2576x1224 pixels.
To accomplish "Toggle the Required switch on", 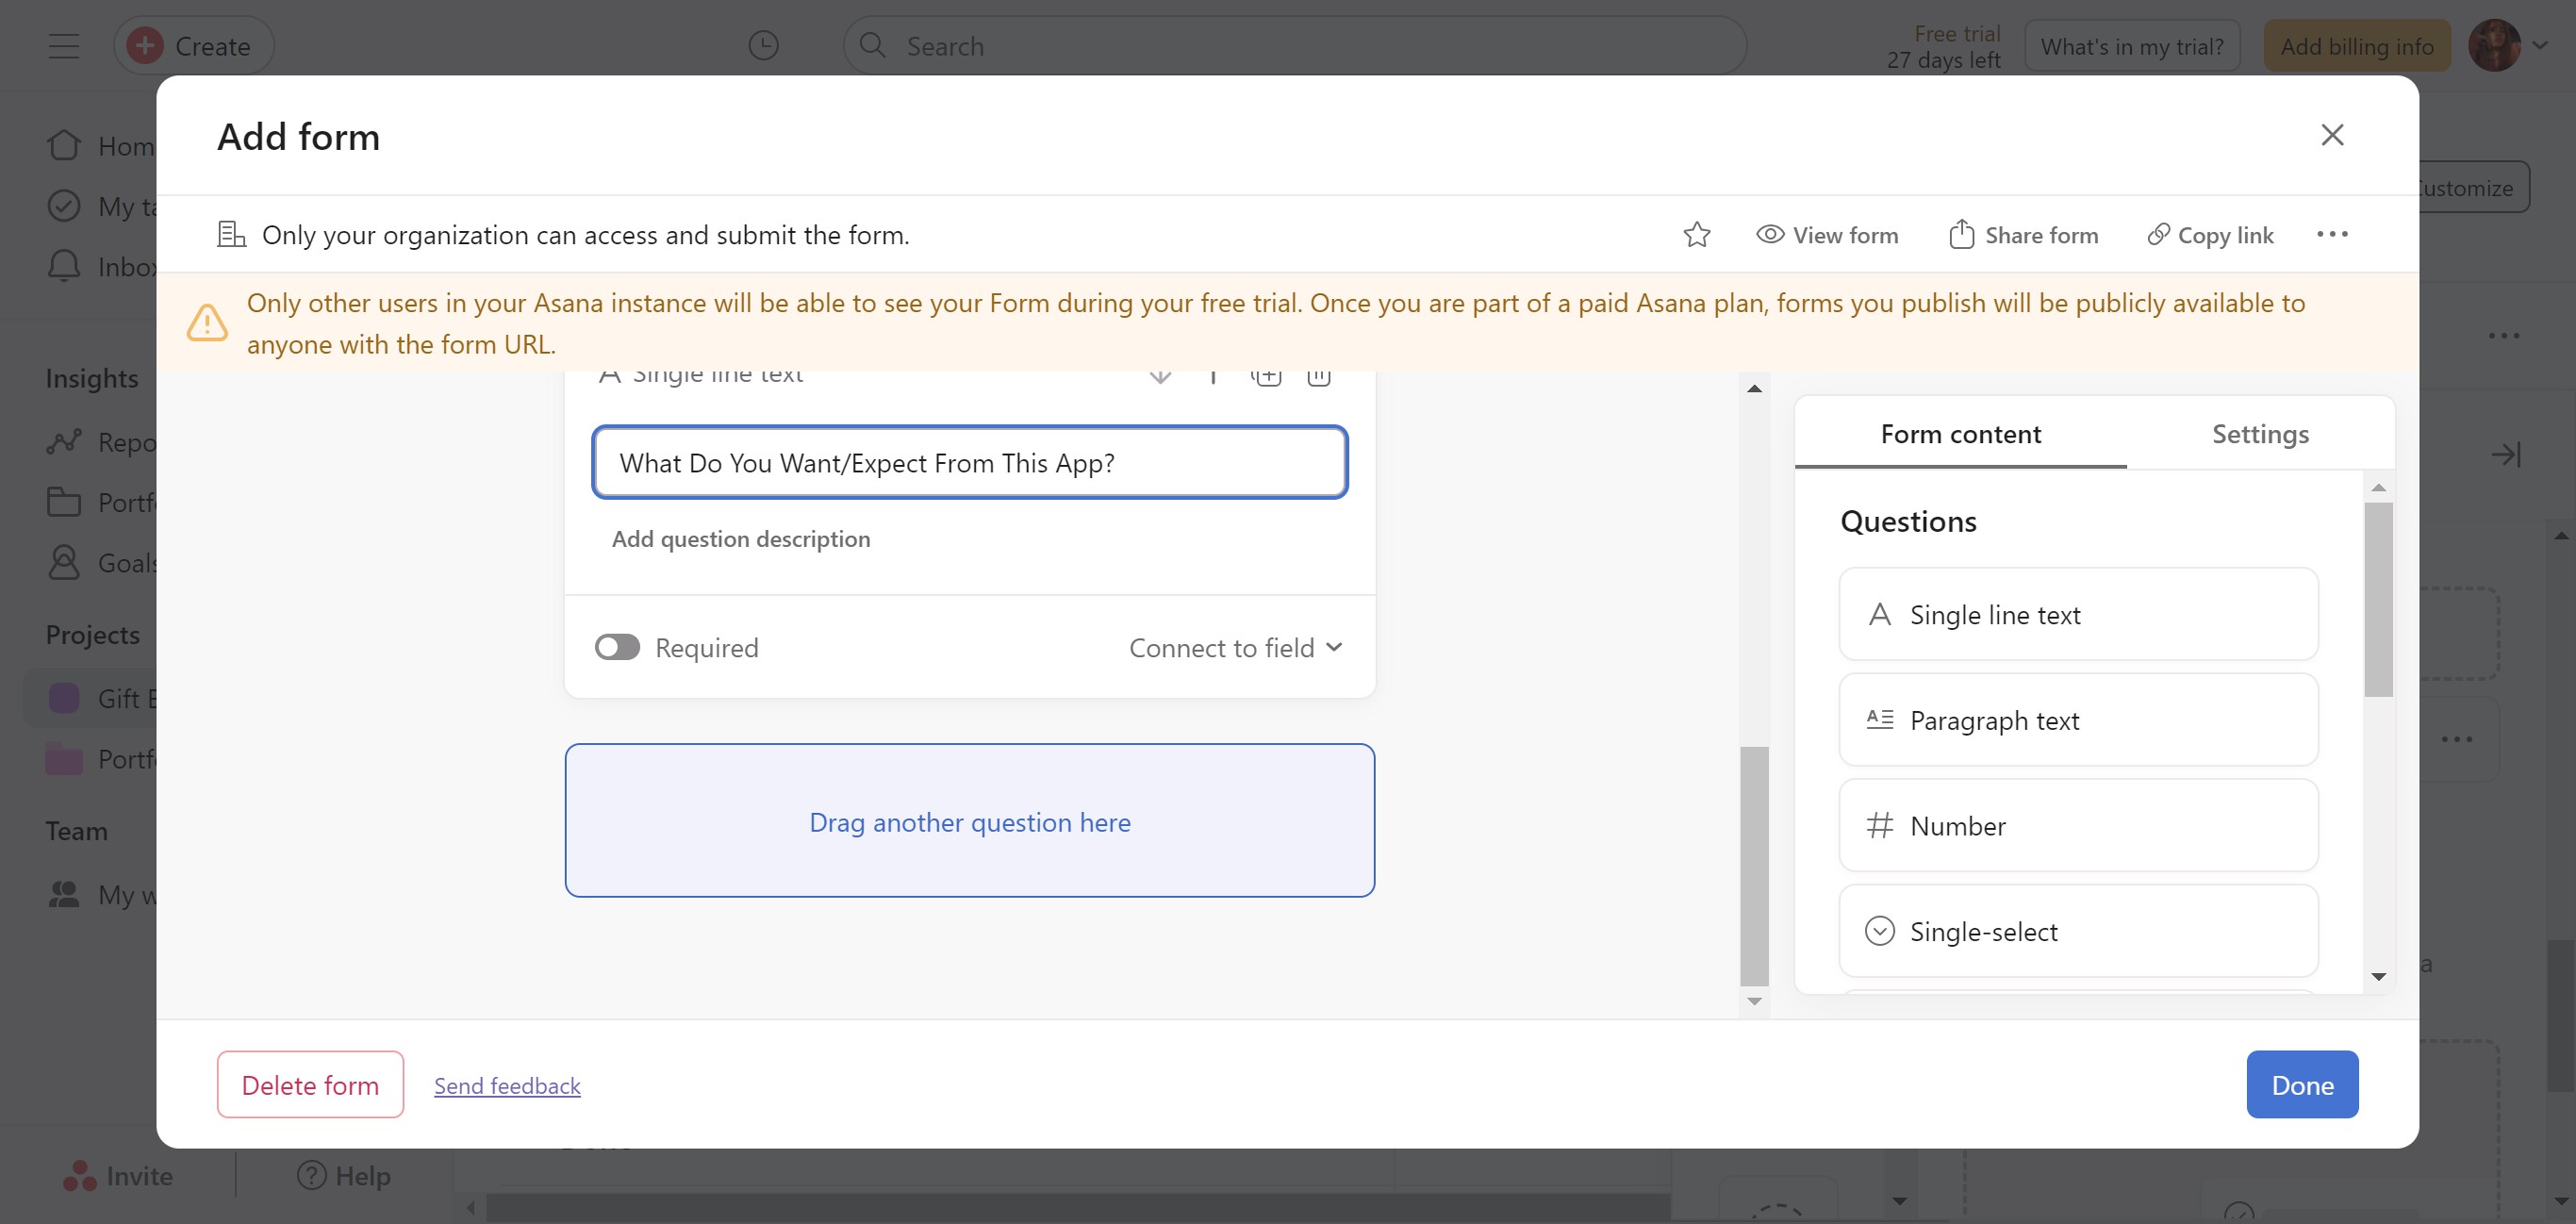I will tap(617, 647).
